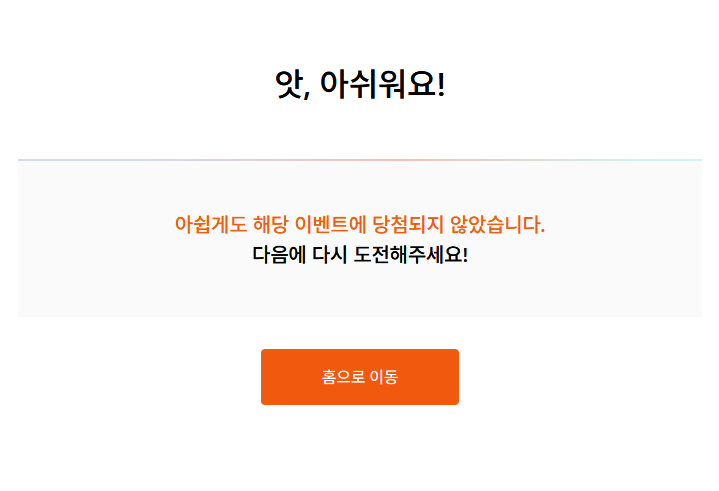
Task: Click the word 앗 in the heading
Action: pyautogui.click(x=289, y=85)
